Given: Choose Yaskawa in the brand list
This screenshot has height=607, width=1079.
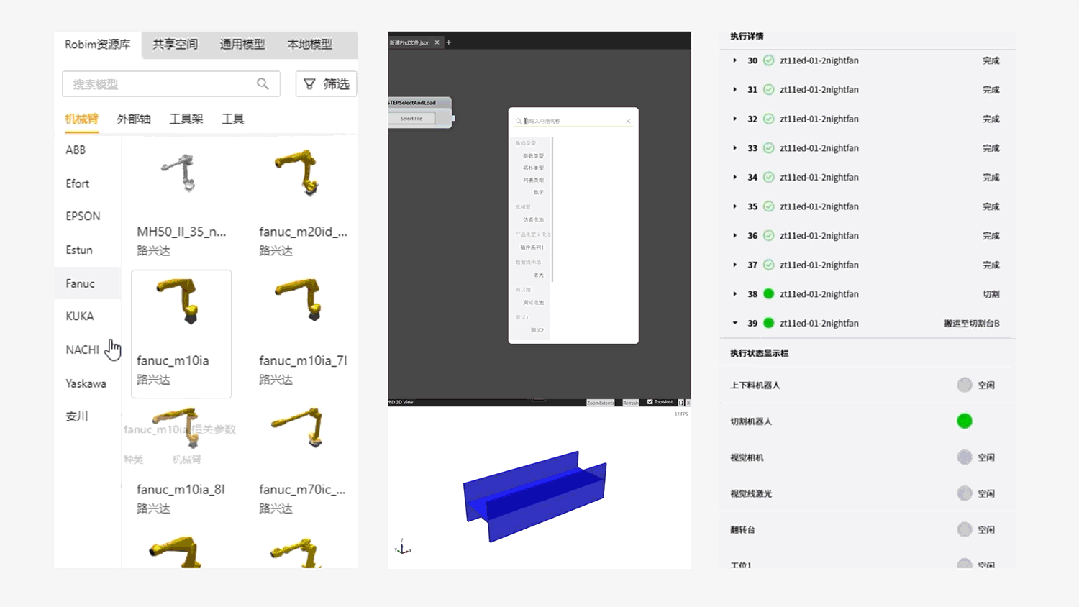Looking at the screenshot, I should [85, 383].
